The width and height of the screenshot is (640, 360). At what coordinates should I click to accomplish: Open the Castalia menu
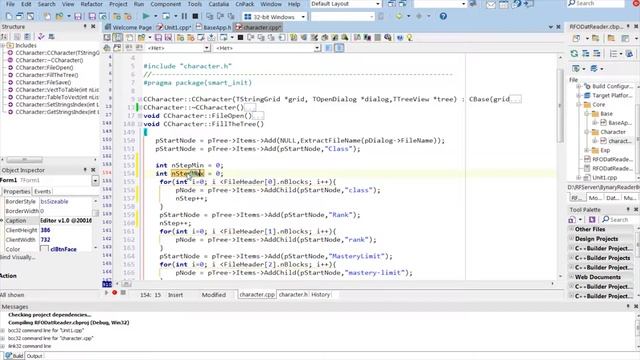[x=218, y=4]
